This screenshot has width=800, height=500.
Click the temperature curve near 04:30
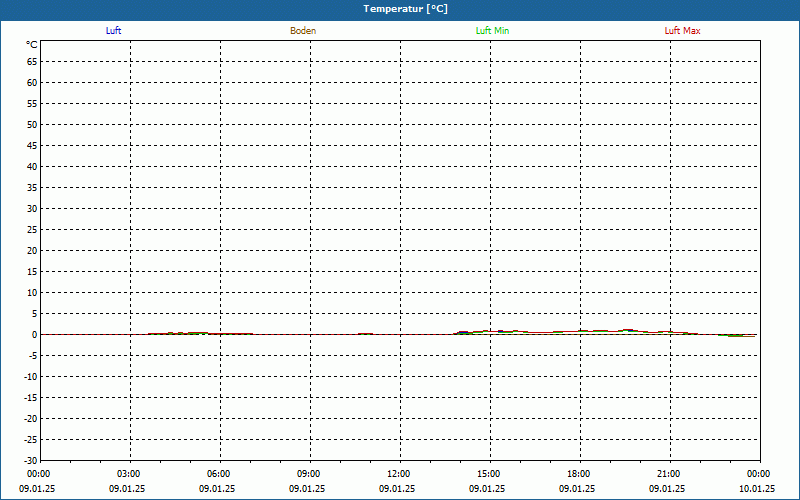pos(176,333)
